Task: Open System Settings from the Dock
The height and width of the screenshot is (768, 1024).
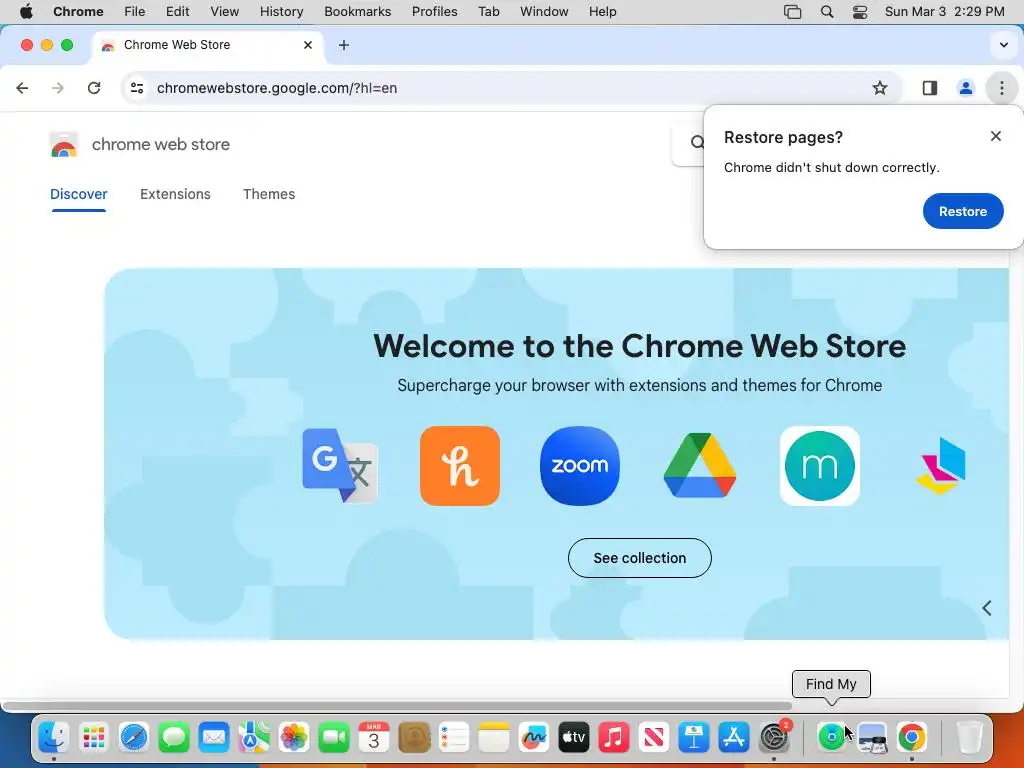Action: click(x=775, y=738)
